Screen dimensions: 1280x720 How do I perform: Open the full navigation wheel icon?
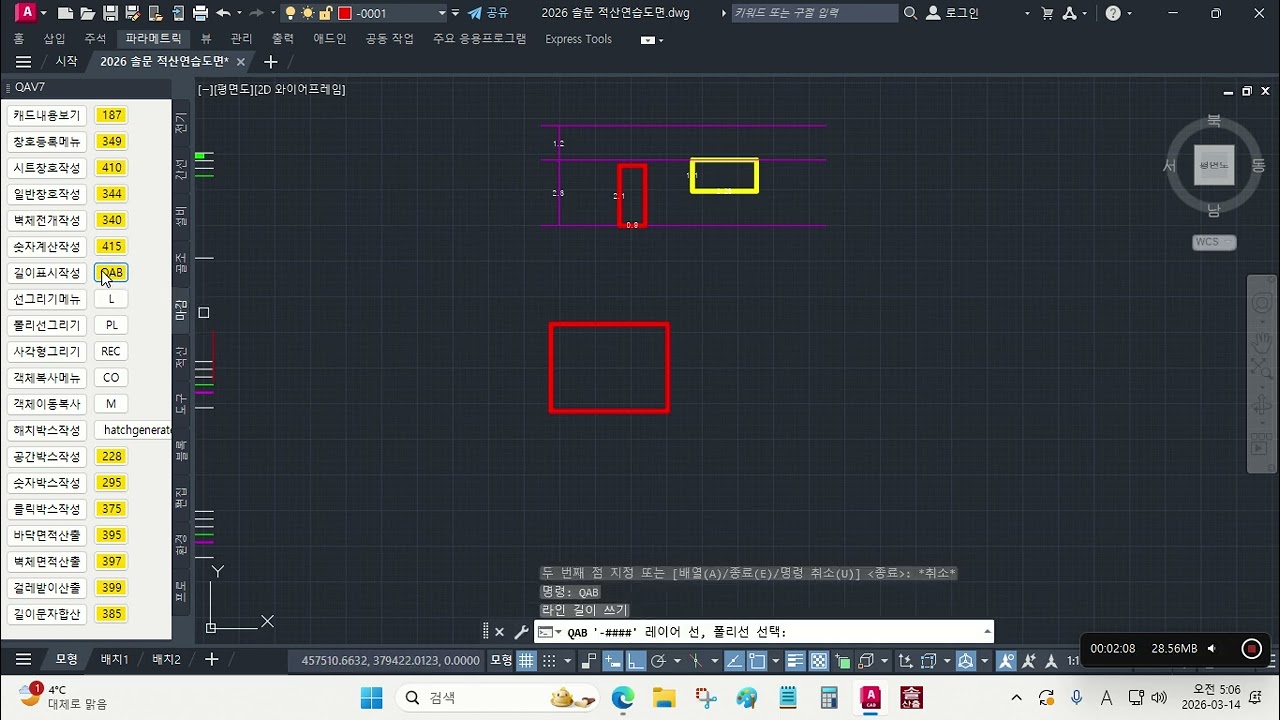point(1262,303)
